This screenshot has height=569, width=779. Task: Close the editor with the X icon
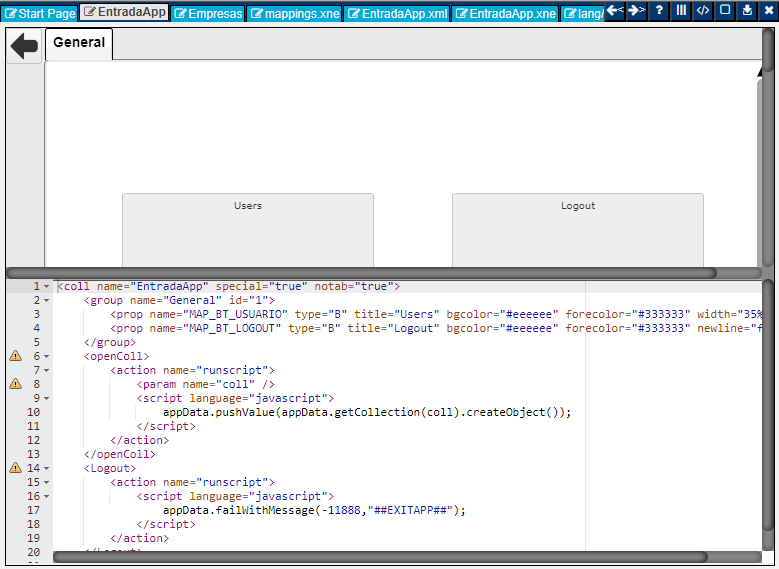[769, 10]
